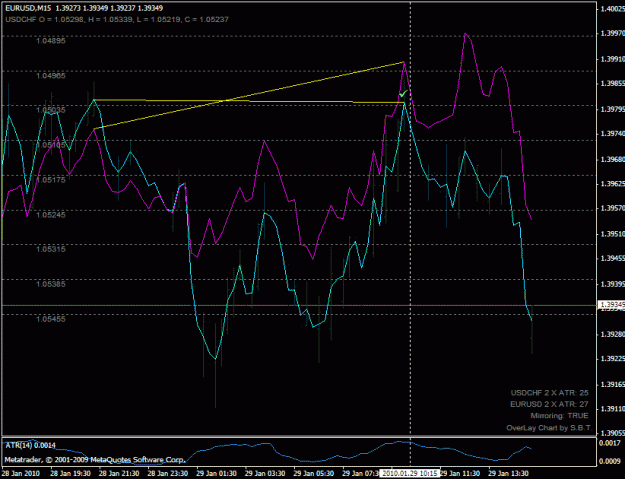Click the 1.39795 price scale value

click(613, 109)
